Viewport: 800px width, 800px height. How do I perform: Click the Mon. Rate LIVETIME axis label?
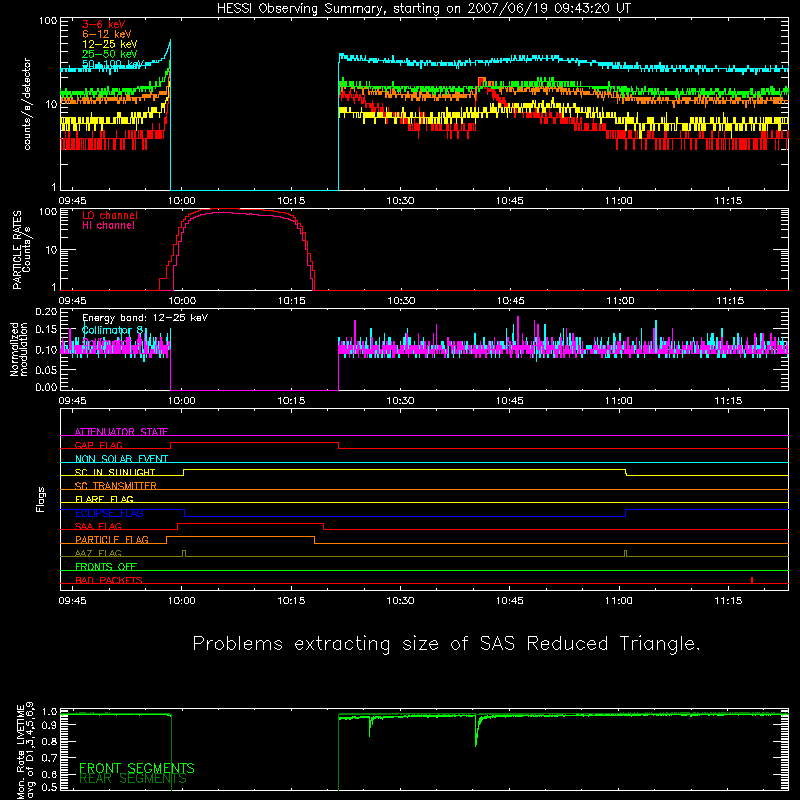tap(25, 750)
